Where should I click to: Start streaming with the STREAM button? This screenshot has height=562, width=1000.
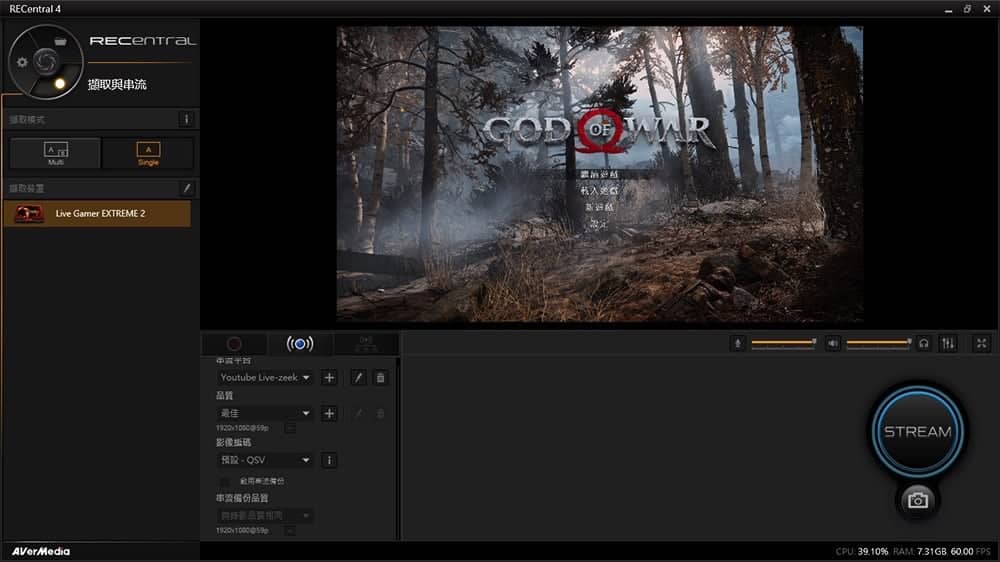917,431
